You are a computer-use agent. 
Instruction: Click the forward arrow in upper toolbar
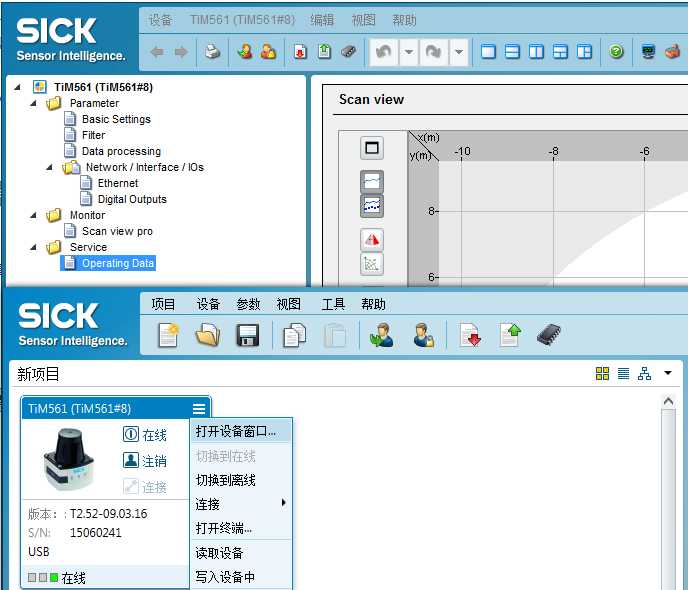[x=181, y=52]
